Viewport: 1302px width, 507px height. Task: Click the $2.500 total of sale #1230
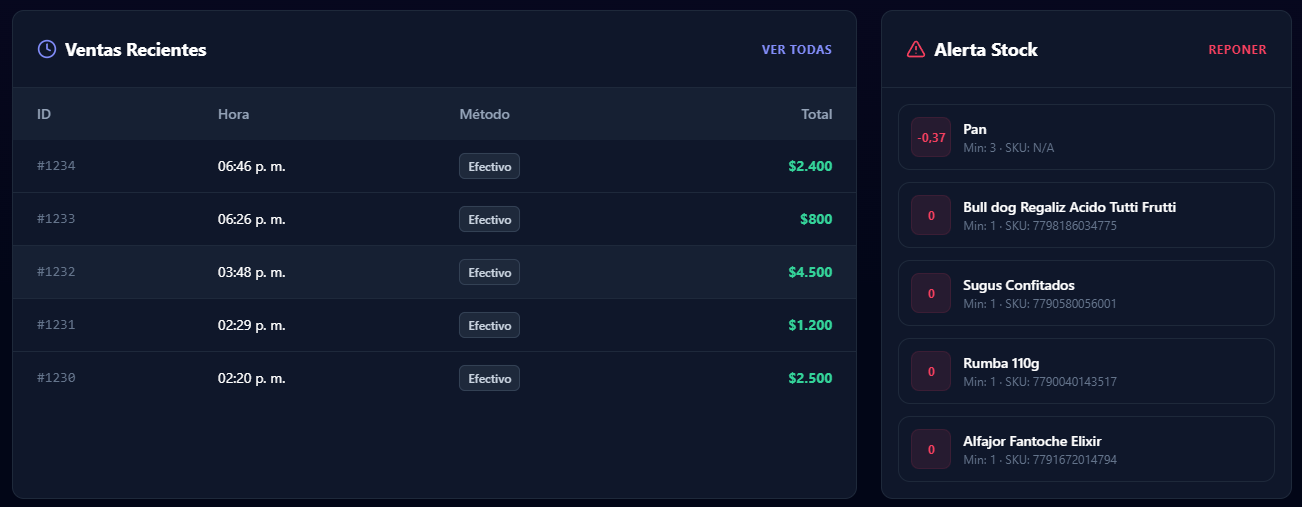pyautogui.click(x=809, y=378)
